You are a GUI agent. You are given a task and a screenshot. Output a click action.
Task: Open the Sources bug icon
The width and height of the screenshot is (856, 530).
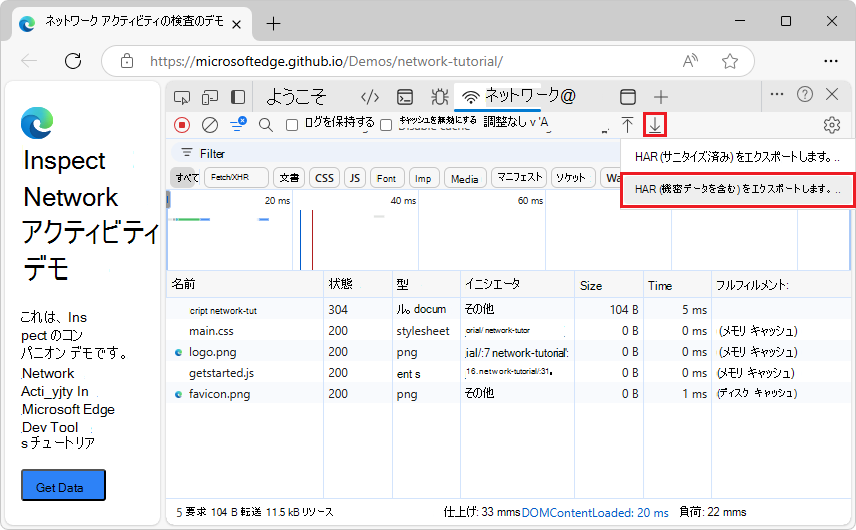click(x=439, y=97)
